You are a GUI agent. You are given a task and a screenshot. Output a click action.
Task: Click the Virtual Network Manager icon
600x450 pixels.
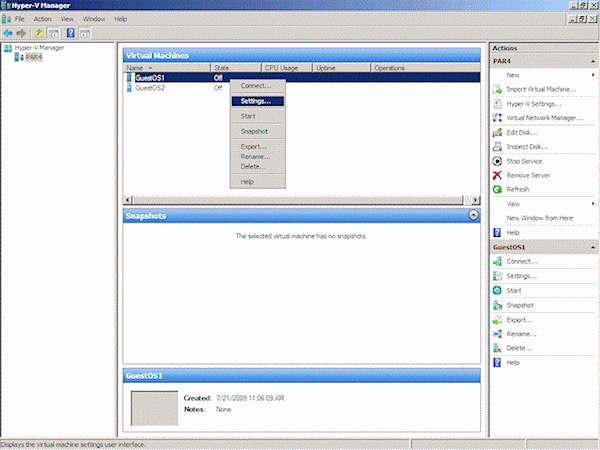click(497, 118)
